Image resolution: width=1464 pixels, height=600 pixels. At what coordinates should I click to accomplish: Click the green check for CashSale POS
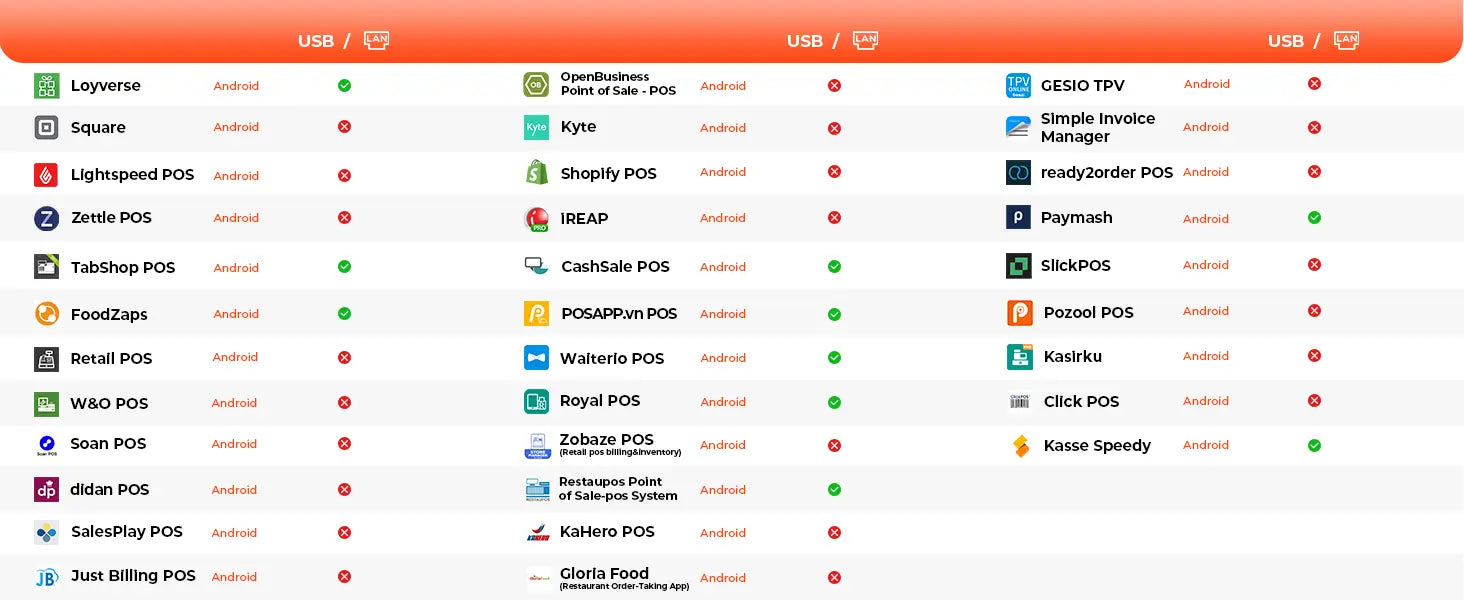(834, 267)
